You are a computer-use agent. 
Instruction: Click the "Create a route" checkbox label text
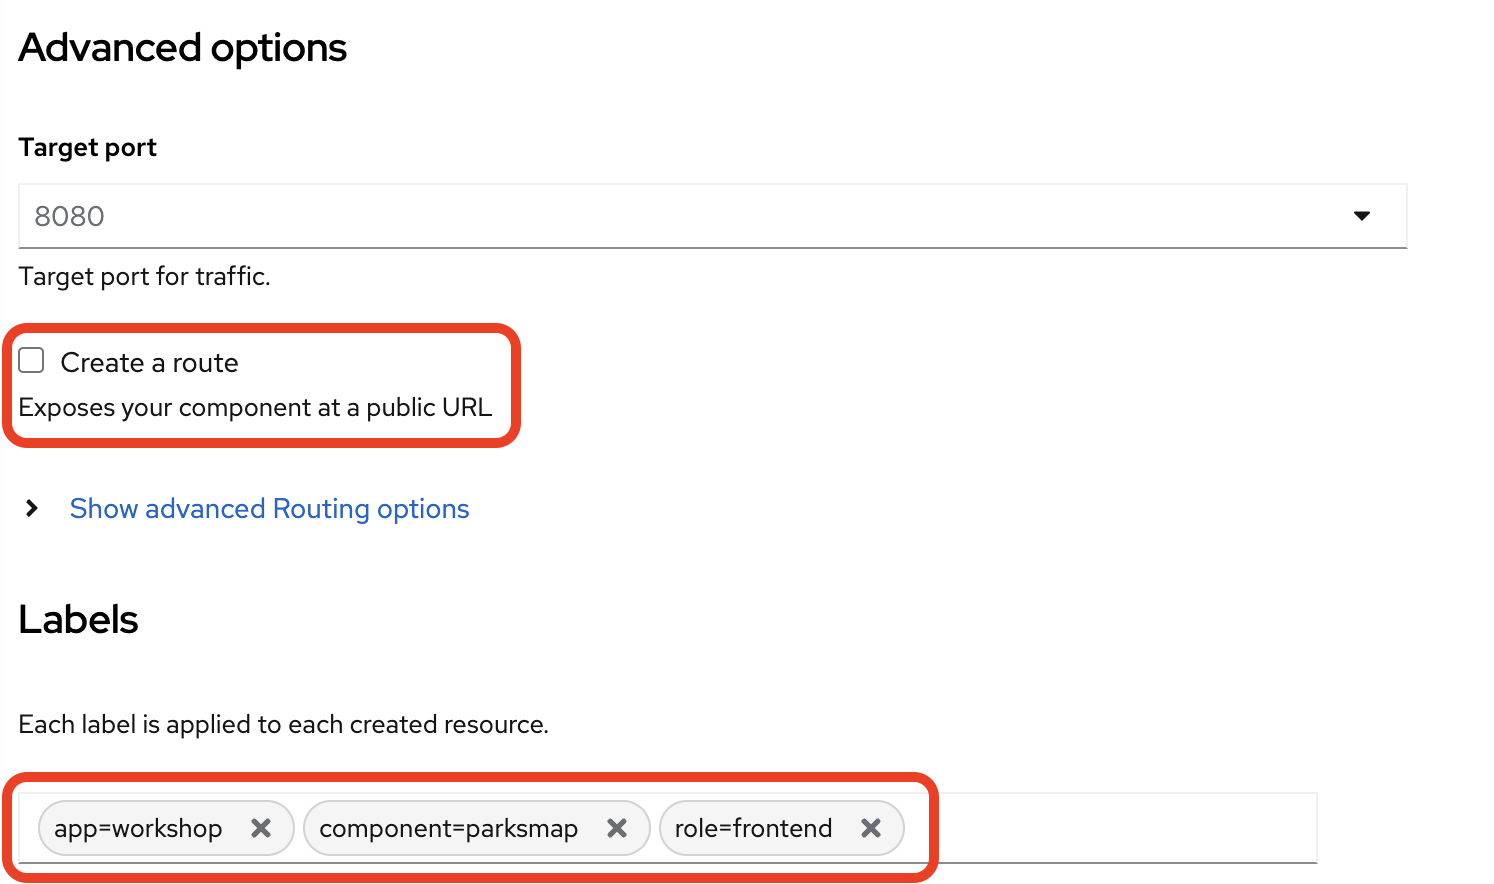[149, 363]
